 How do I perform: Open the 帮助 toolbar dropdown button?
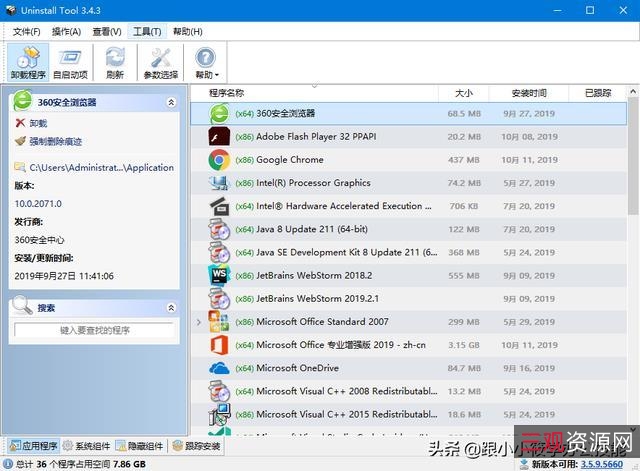[x=207, y=62]
